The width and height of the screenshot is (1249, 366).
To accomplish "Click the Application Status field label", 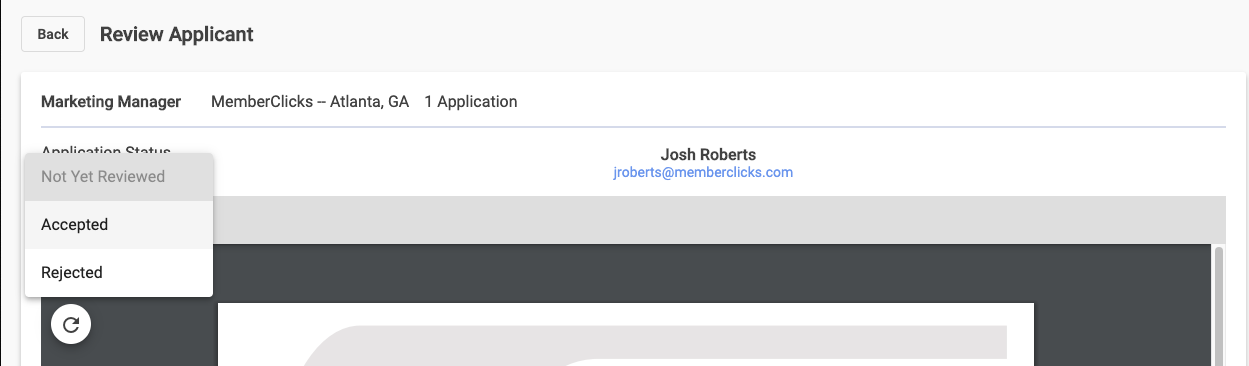I will click(106, 151).
